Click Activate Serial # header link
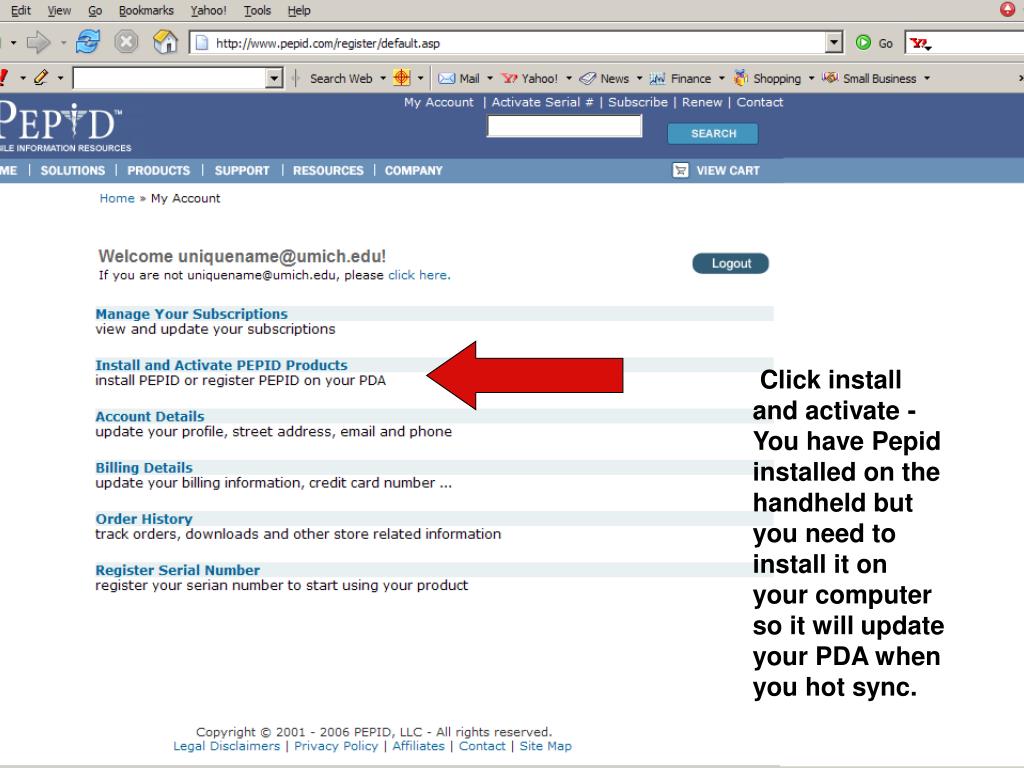This screenshot has height=768, width=1024. click(542, 103)
